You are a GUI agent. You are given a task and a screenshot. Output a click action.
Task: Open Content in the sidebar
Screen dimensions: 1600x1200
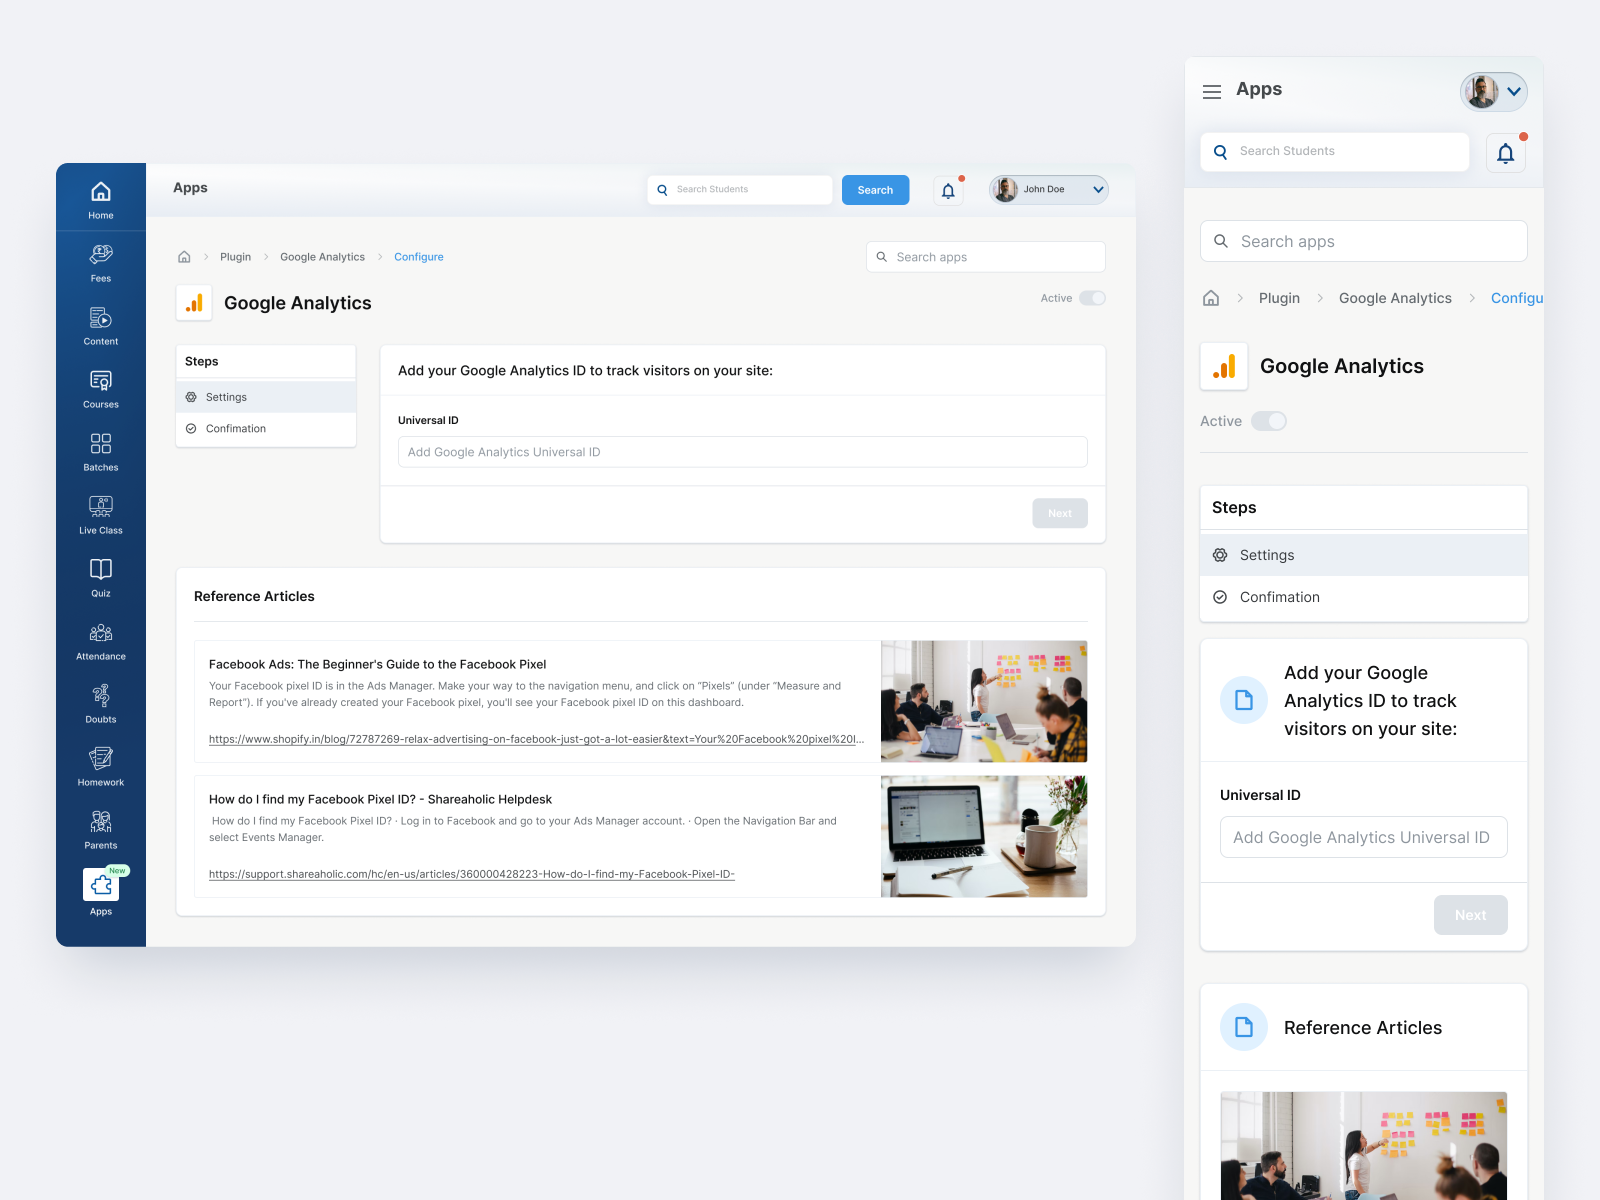point(101,326)
